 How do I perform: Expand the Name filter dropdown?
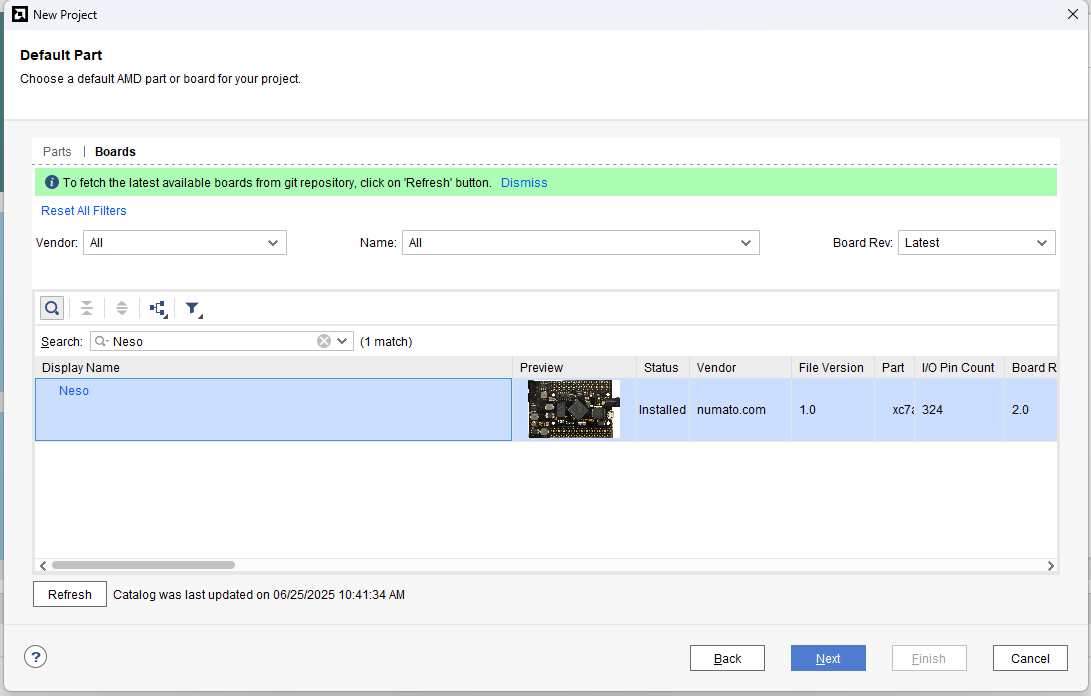click(x=580, y=243)
